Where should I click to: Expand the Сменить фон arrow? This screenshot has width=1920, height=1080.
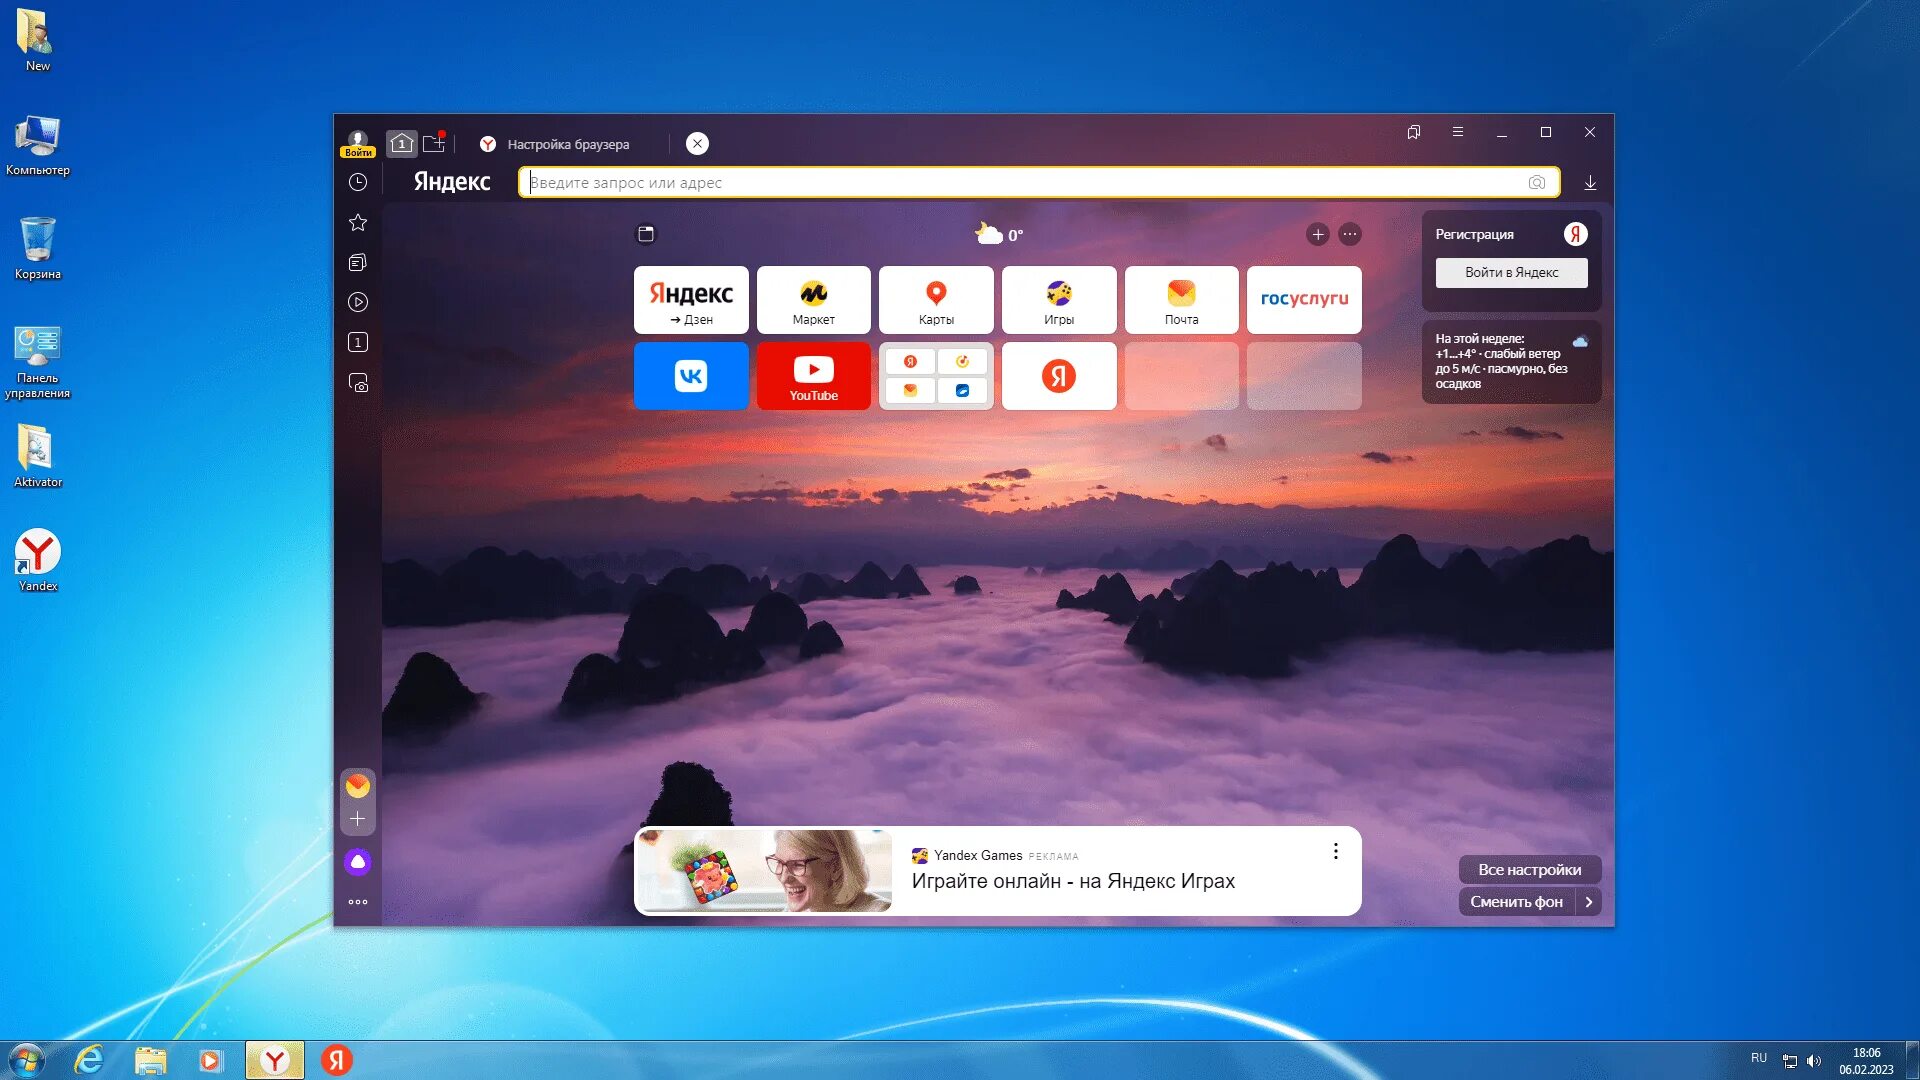(x=1589, y=902)
